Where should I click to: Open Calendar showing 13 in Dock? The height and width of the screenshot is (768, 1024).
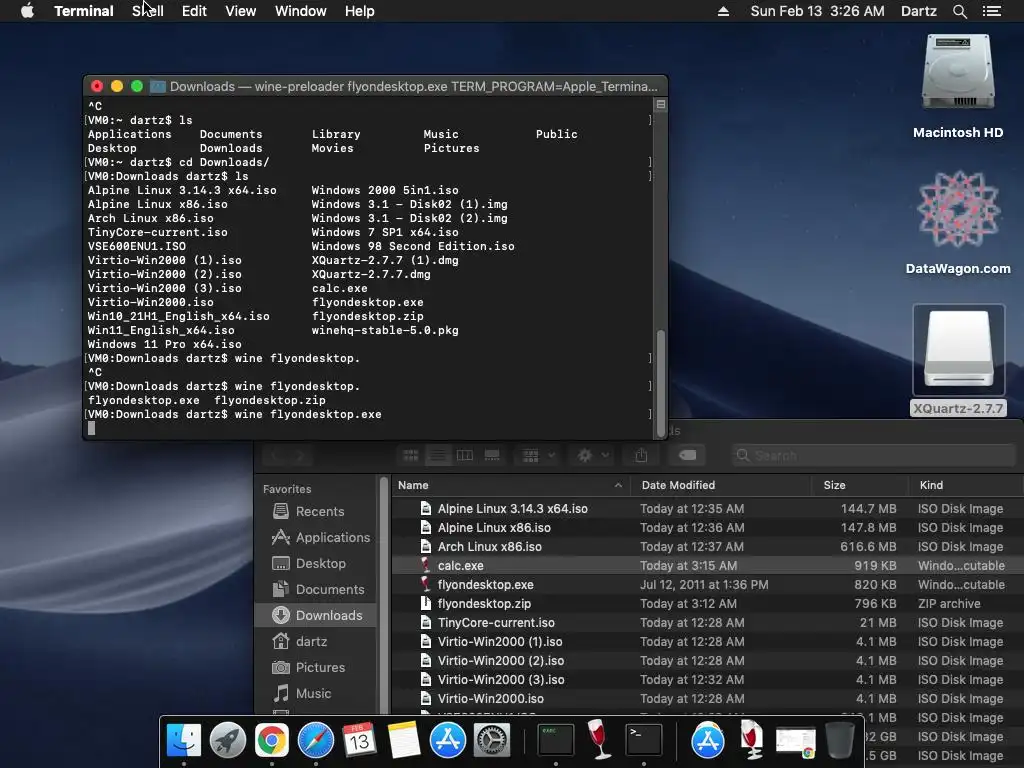[x=359, y=740]
